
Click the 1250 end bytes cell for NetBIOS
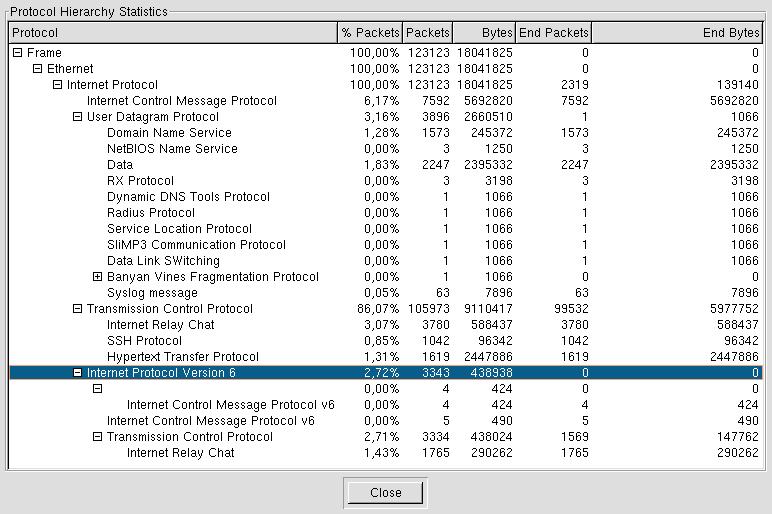tap(744, 149)
